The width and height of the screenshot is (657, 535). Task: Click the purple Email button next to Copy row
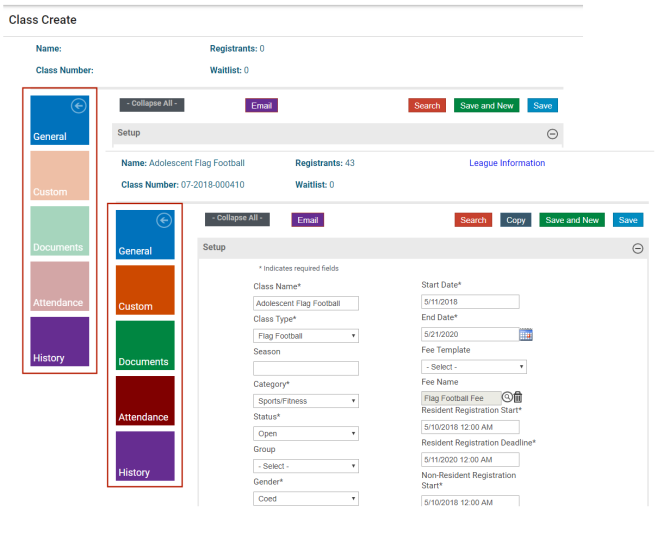[x=308, y=220]
